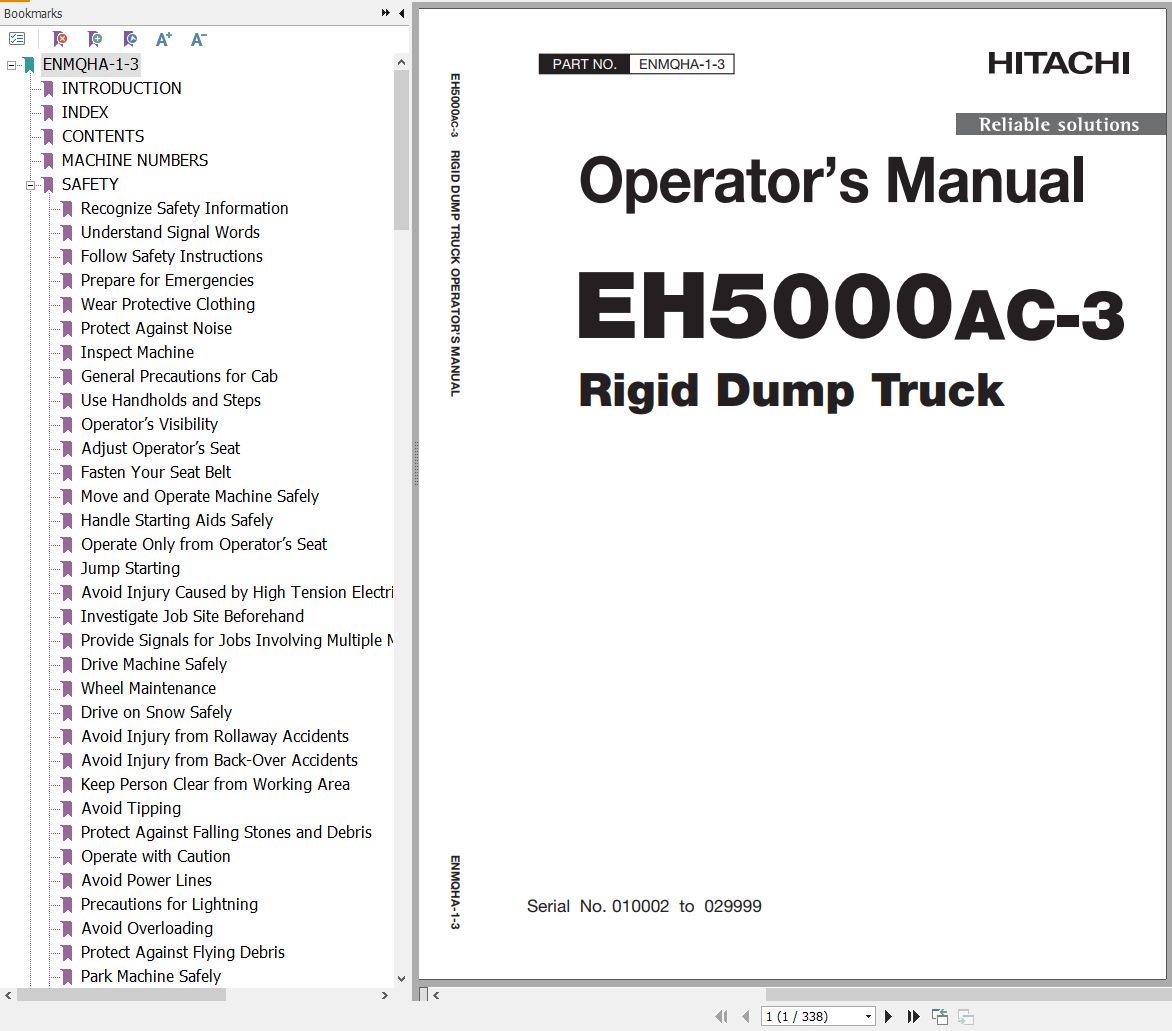Decrease bookmark text size with A- icon
The height and width of the screenshot is (1031, 1172).
(198, 39)
